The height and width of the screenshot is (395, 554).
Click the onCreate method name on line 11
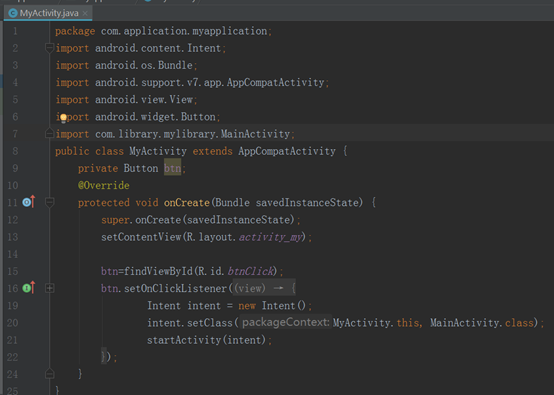(187, 202)
